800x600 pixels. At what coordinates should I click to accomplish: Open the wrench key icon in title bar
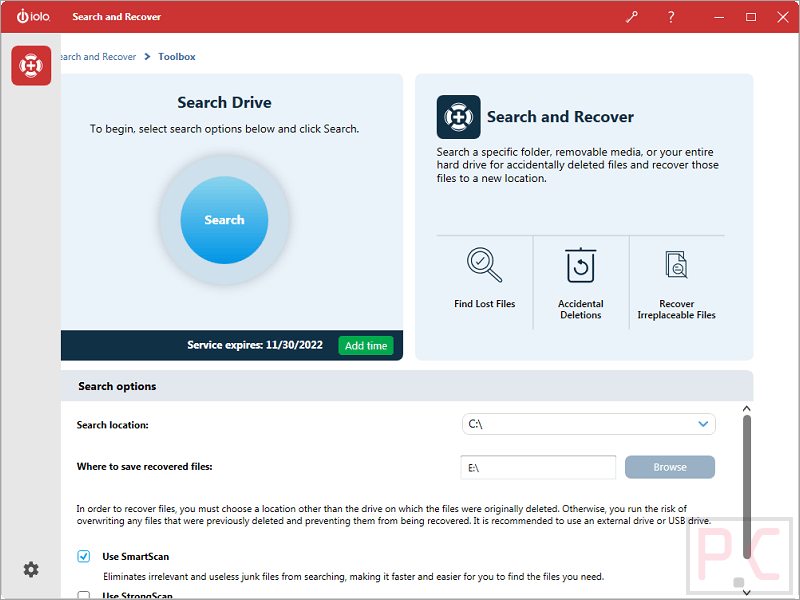(x=632, y=17)
